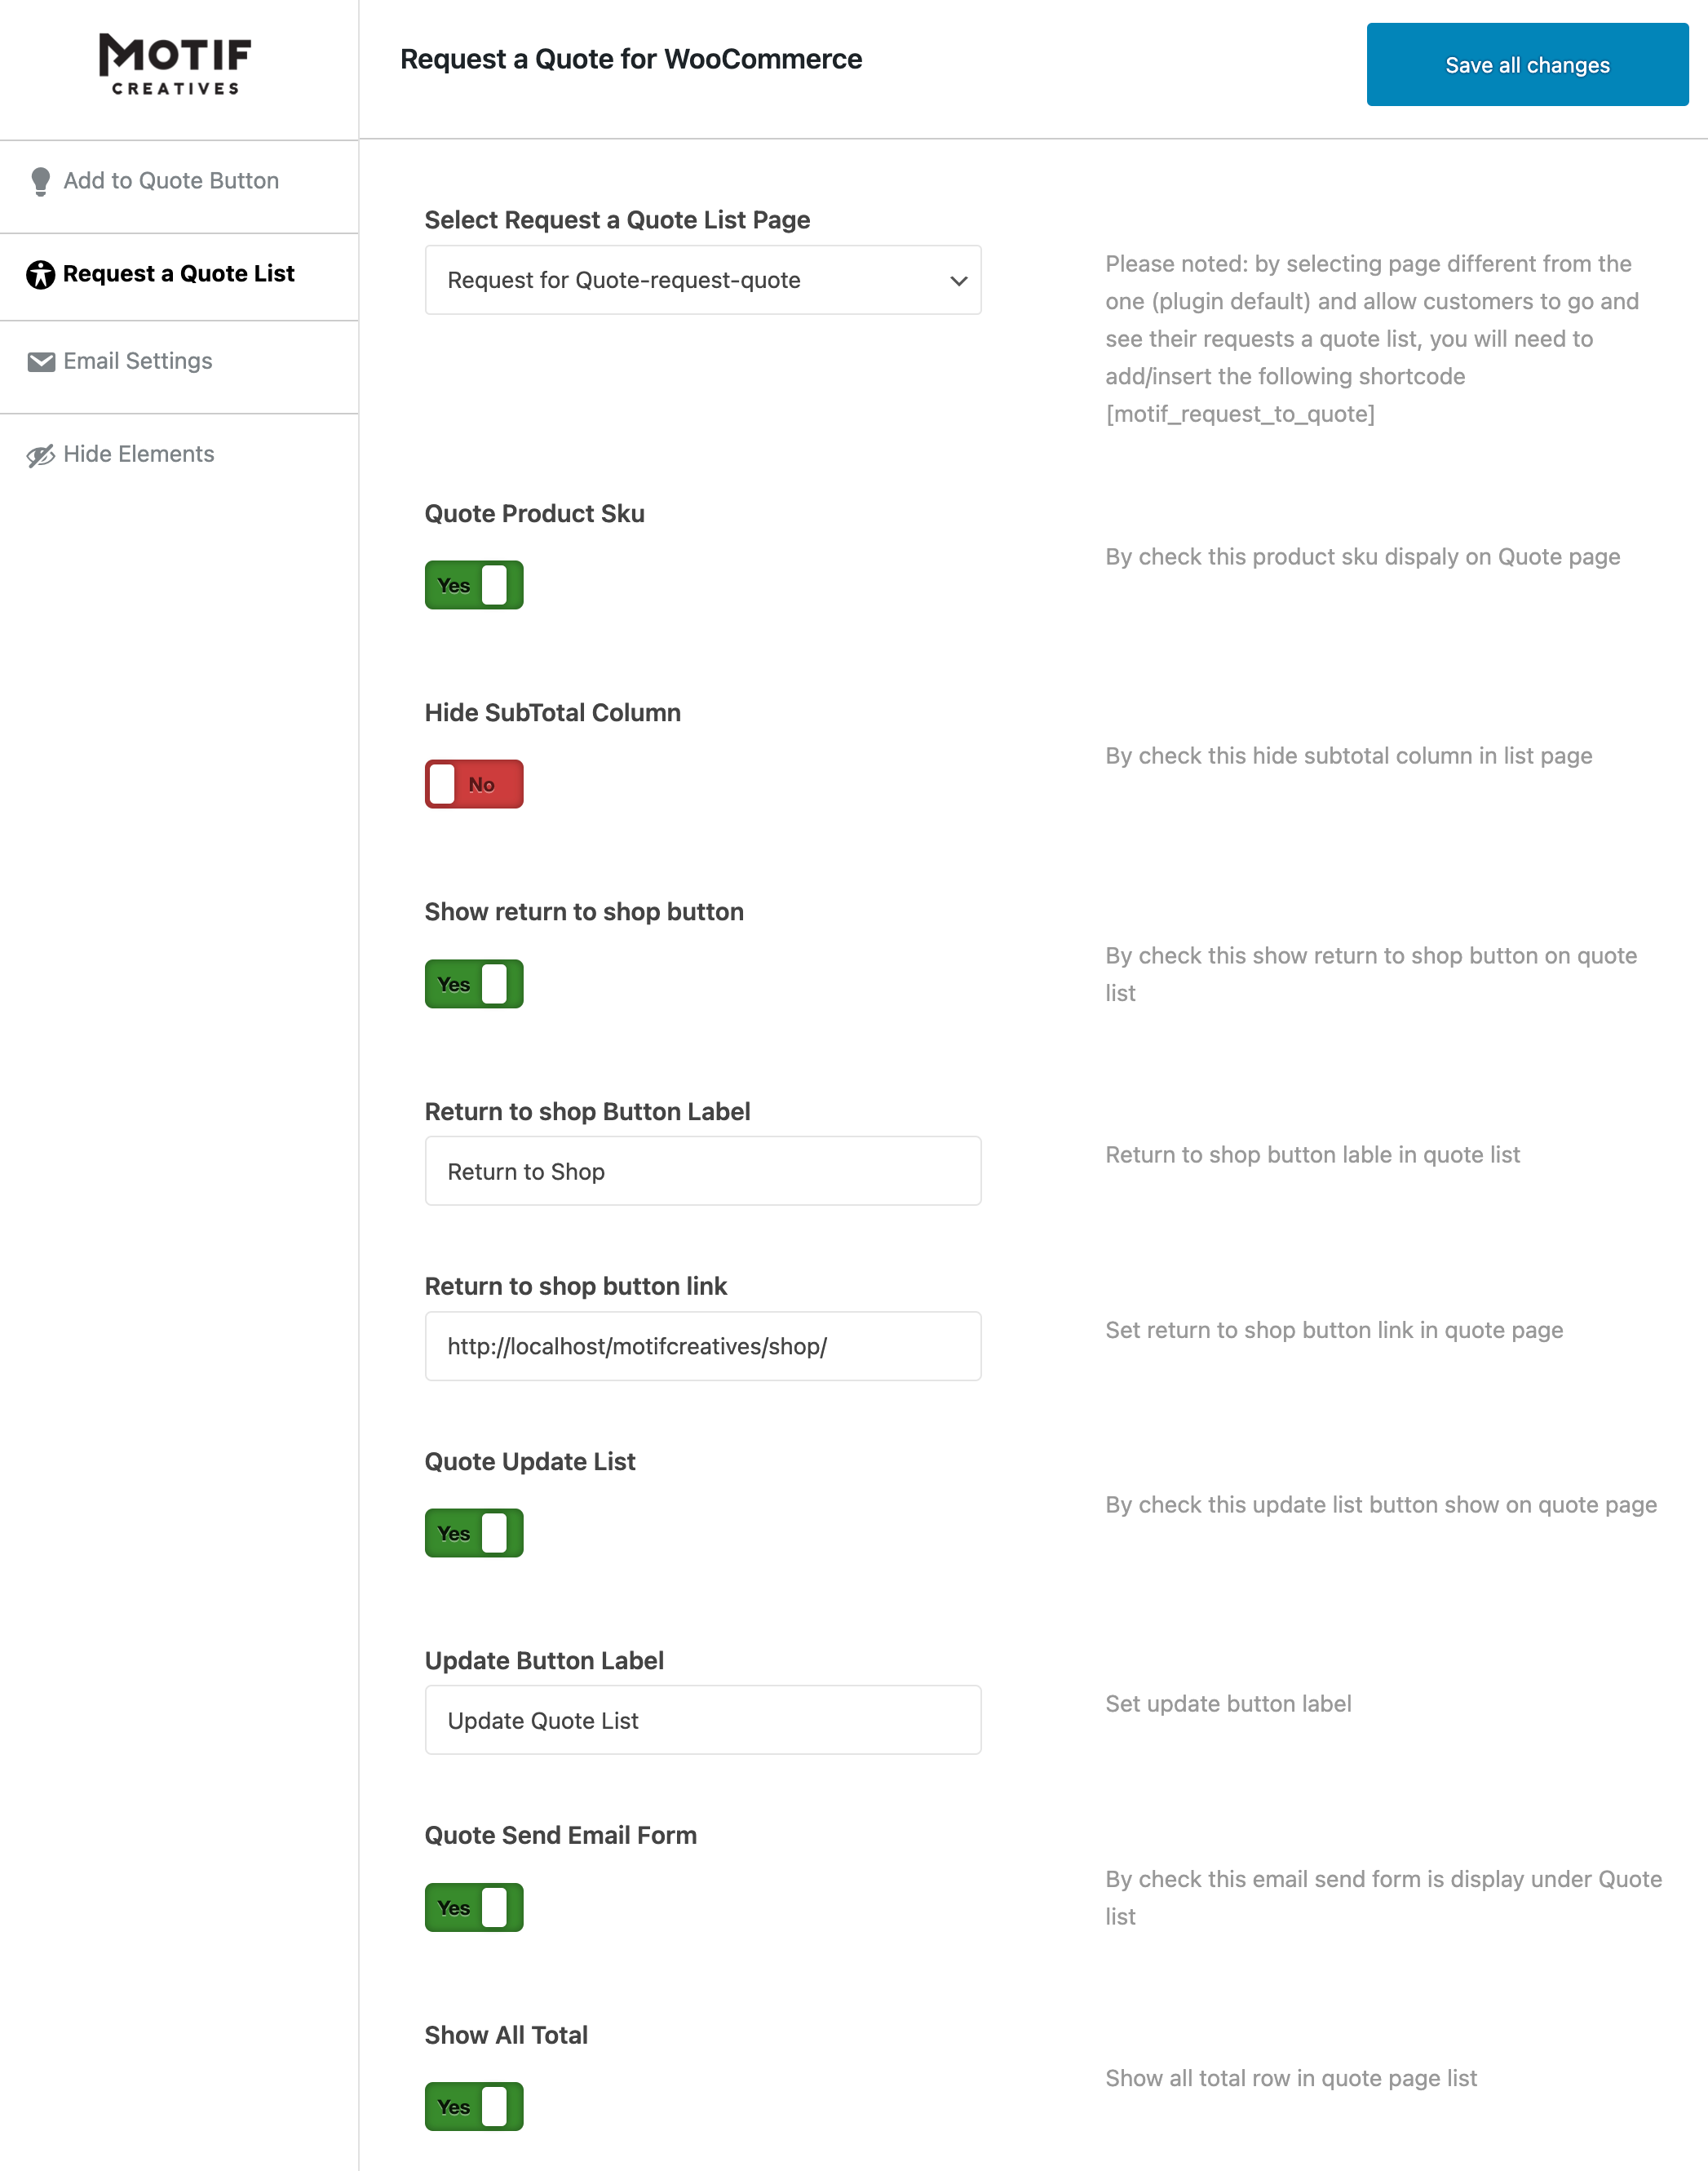This screenshot has width=1708, height=2171.
Task: Click the Request a Quote List icon
Action: coord(39,273)
